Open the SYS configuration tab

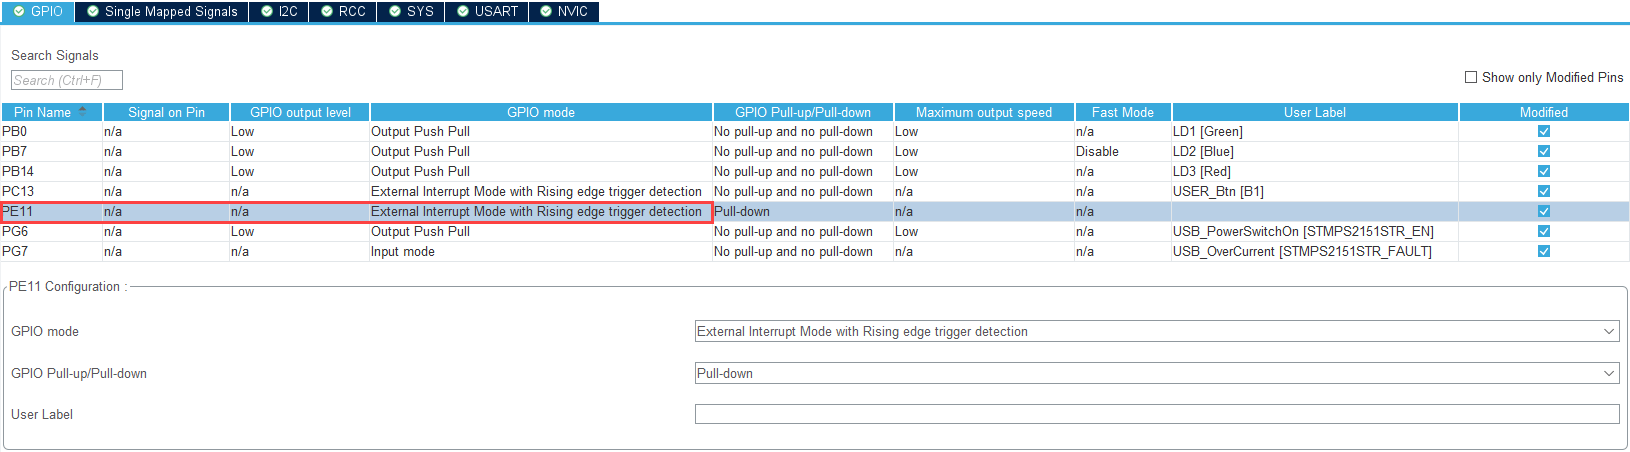point(411,11)
